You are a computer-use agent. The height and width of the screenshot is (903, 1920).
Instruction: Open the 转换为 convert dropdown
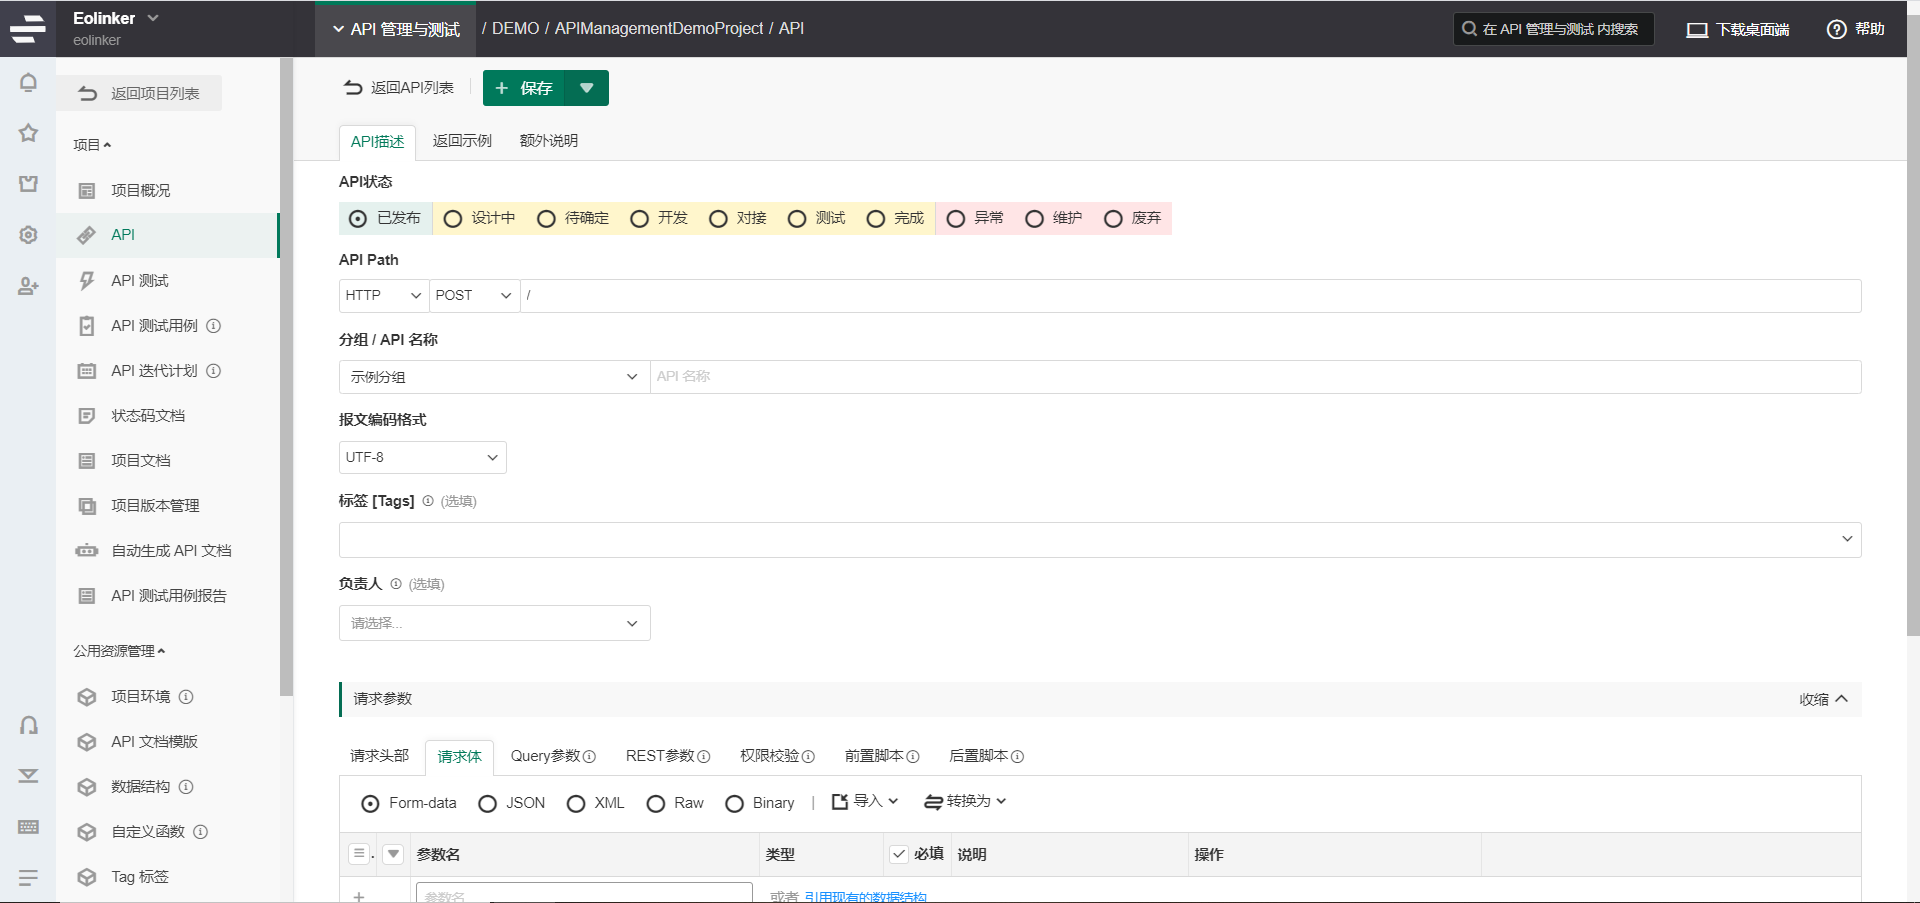pos(965,801)
